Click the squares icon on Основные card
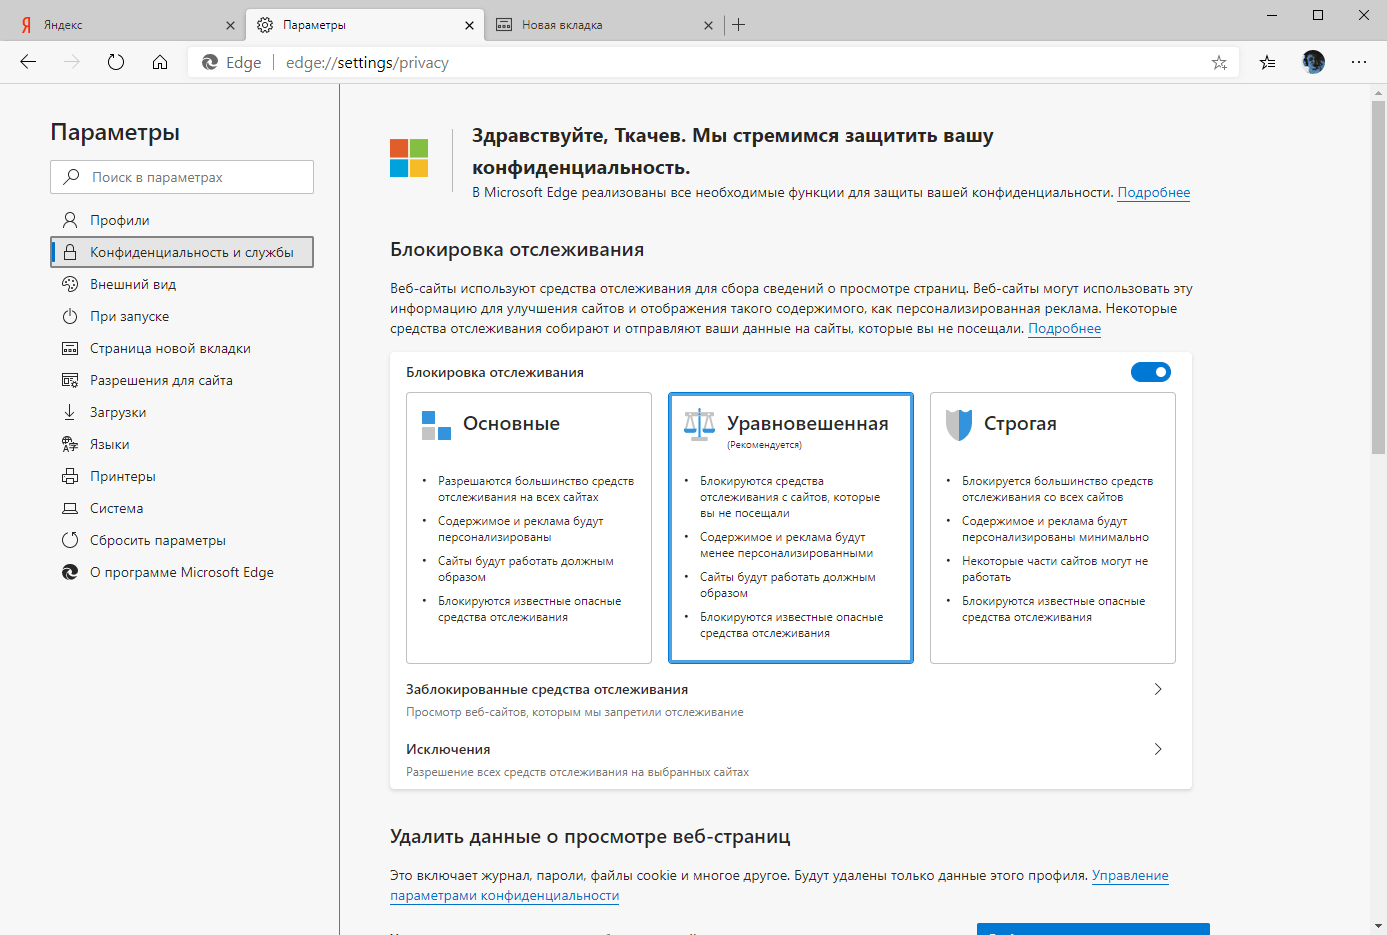 click(436, 425)
